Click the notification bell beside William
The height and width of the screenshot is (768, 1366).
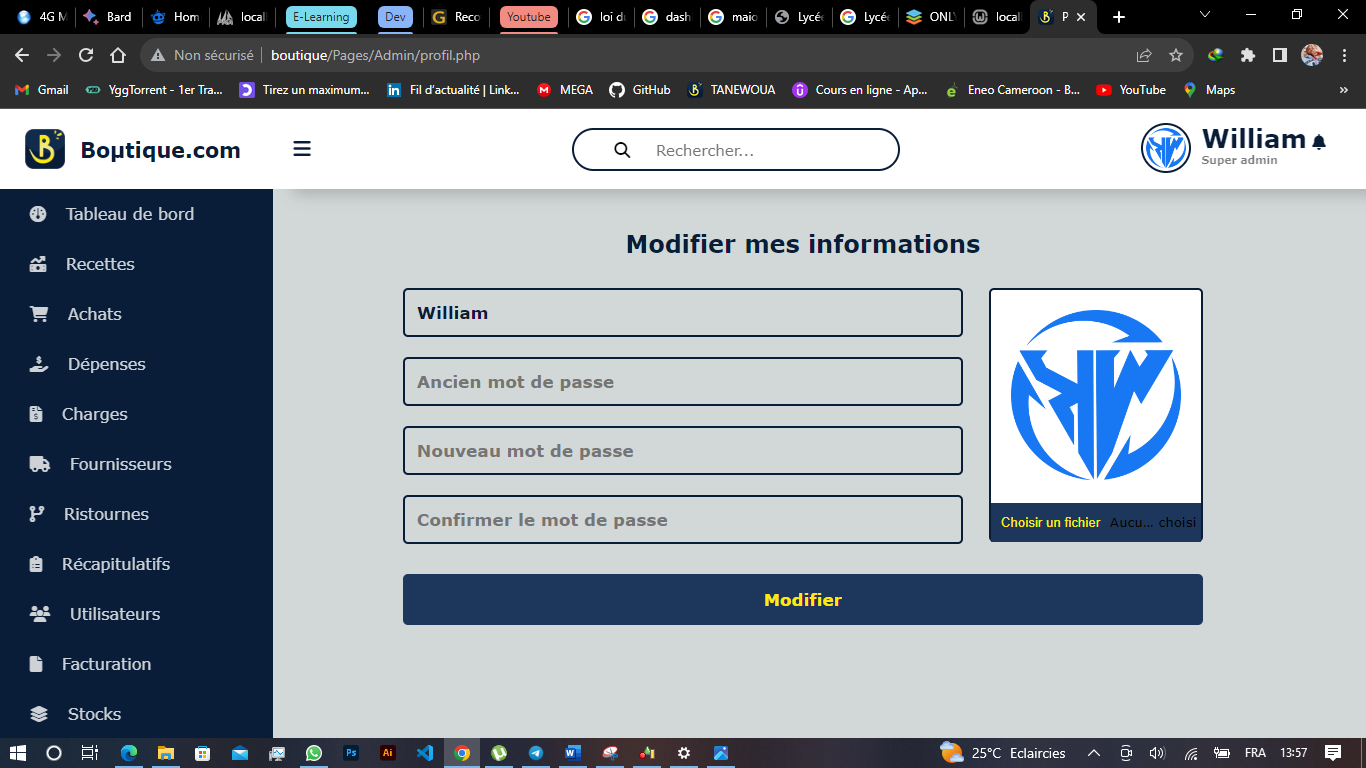click(1319, 142)
